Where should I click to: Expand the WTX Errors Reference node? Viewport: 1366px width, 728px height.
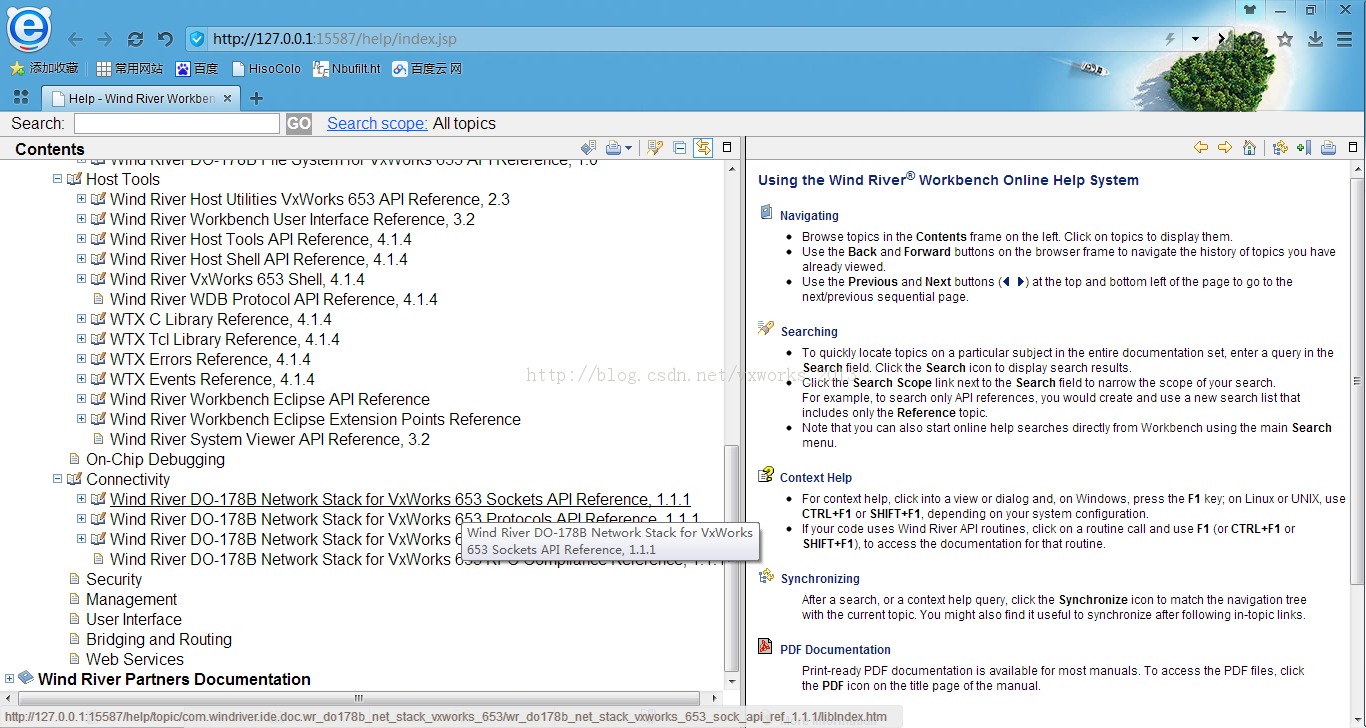pyautogui.click(x=81, y=359)
